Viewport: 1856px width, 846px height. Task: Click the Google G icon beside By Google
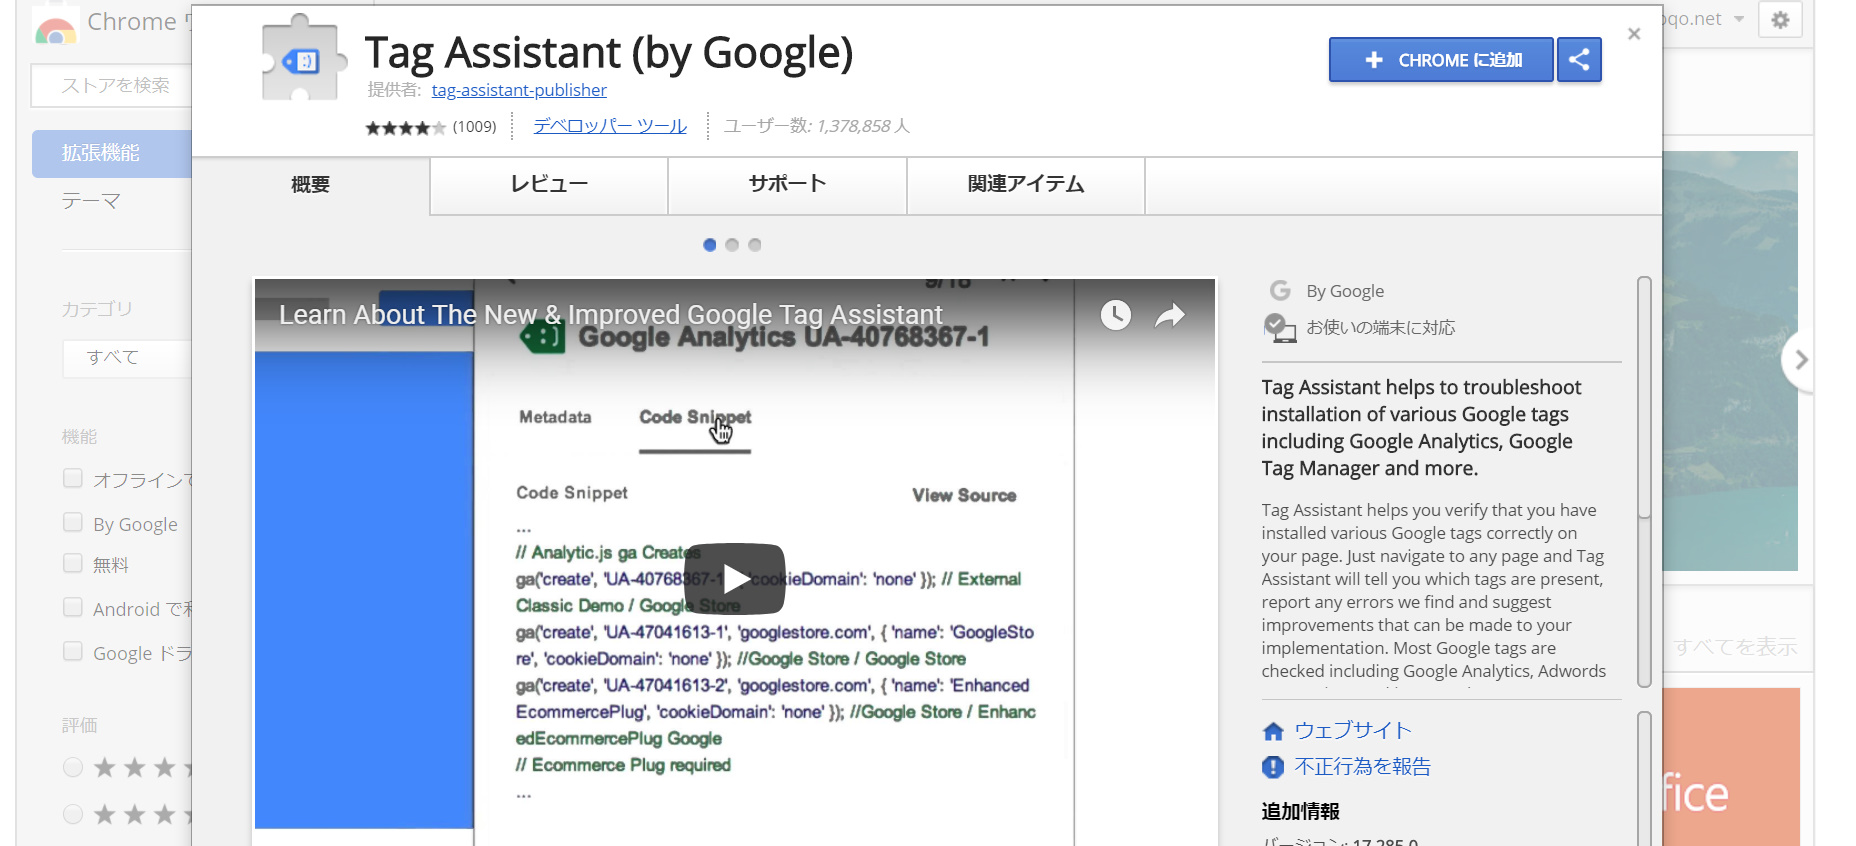[1280, 291]
